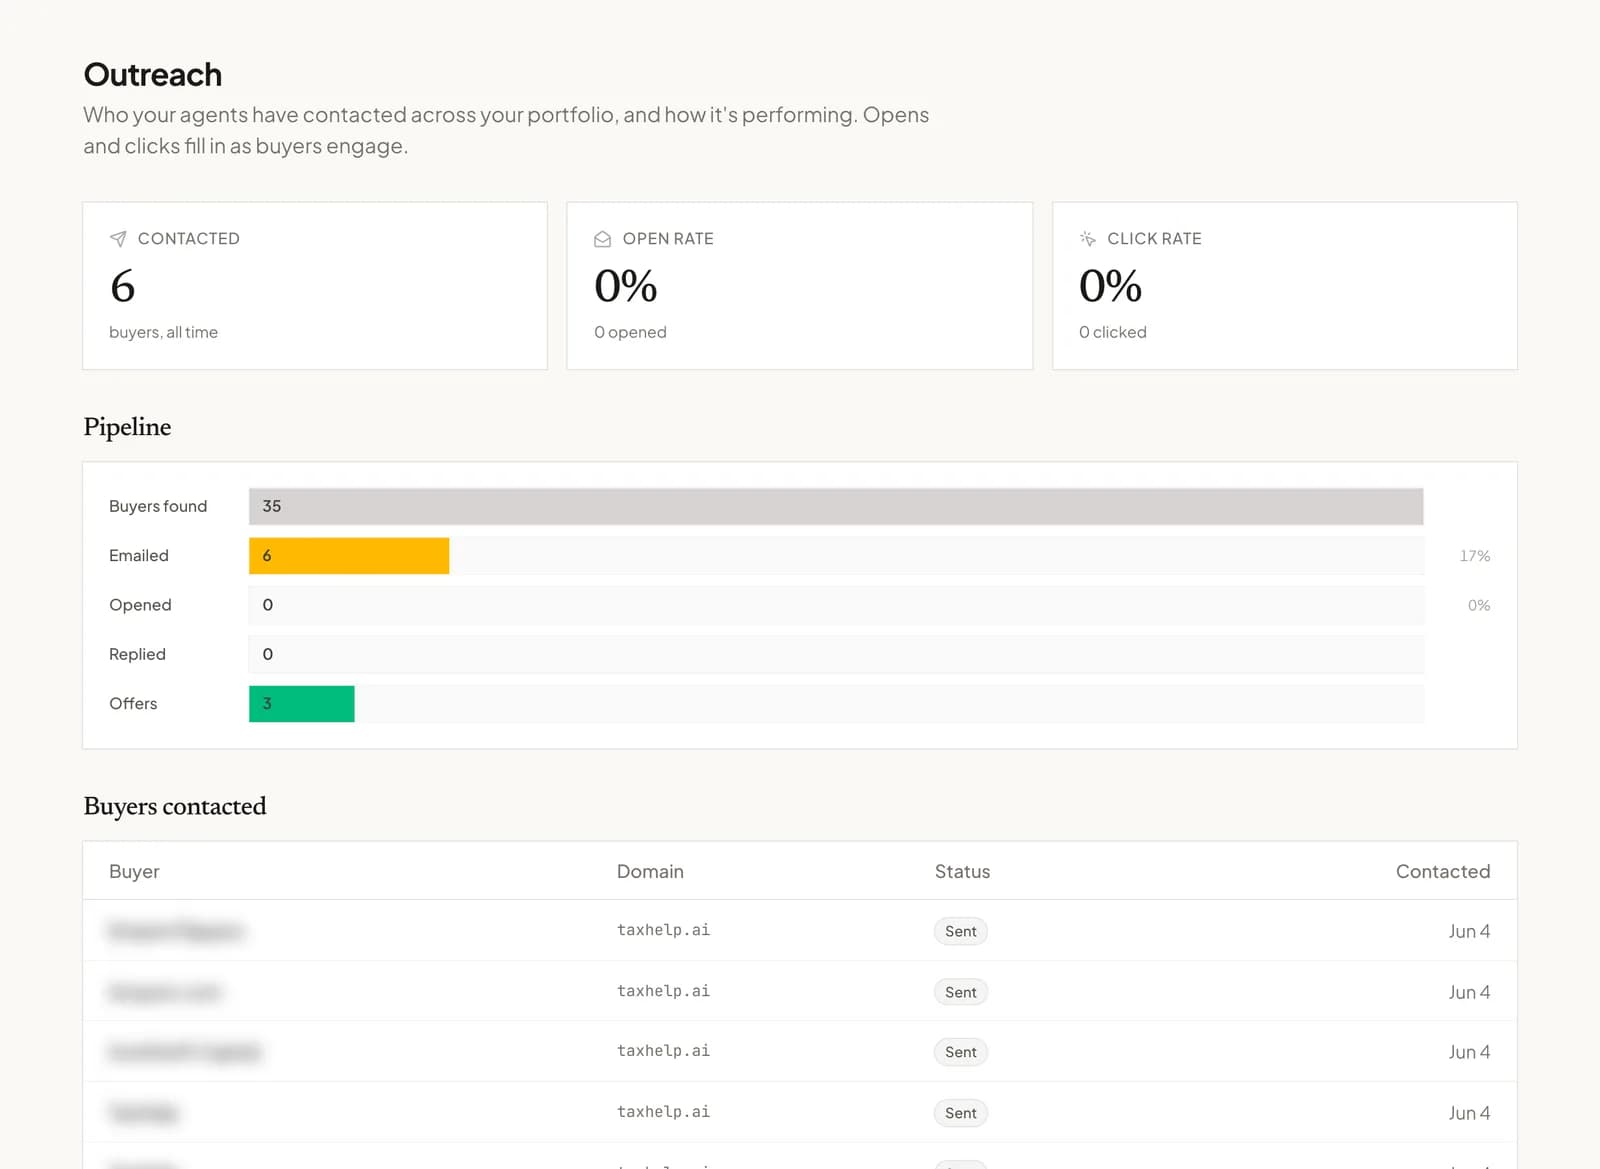Viewport: 1600px width, 1169px height.
Task: Click the Replied row 0 count
Action: (x=267, y=654)
